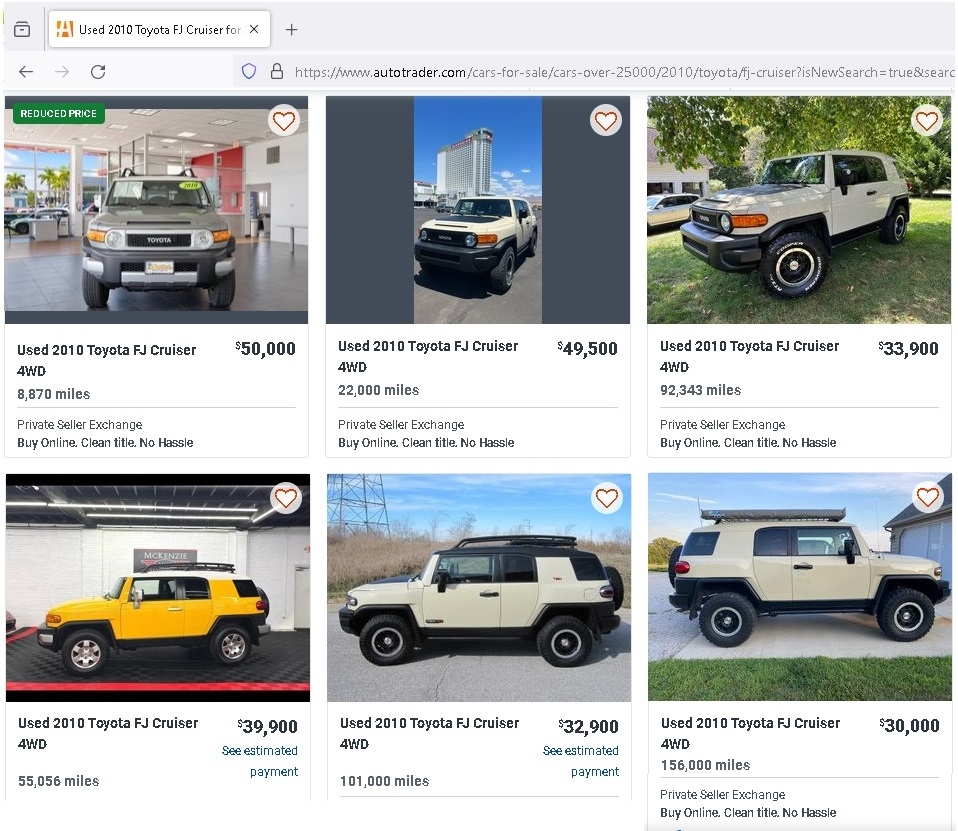
Task: Heart the $30,000 FJ Cruiser listing
Action: 927,497
